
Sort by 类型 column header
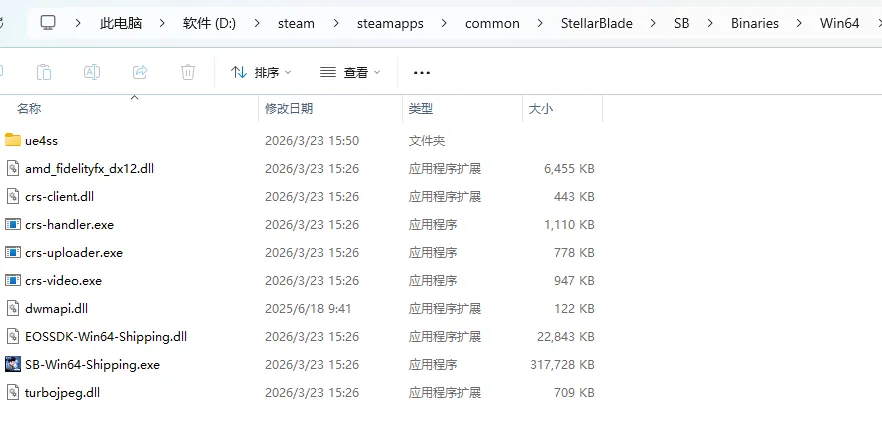421,109
